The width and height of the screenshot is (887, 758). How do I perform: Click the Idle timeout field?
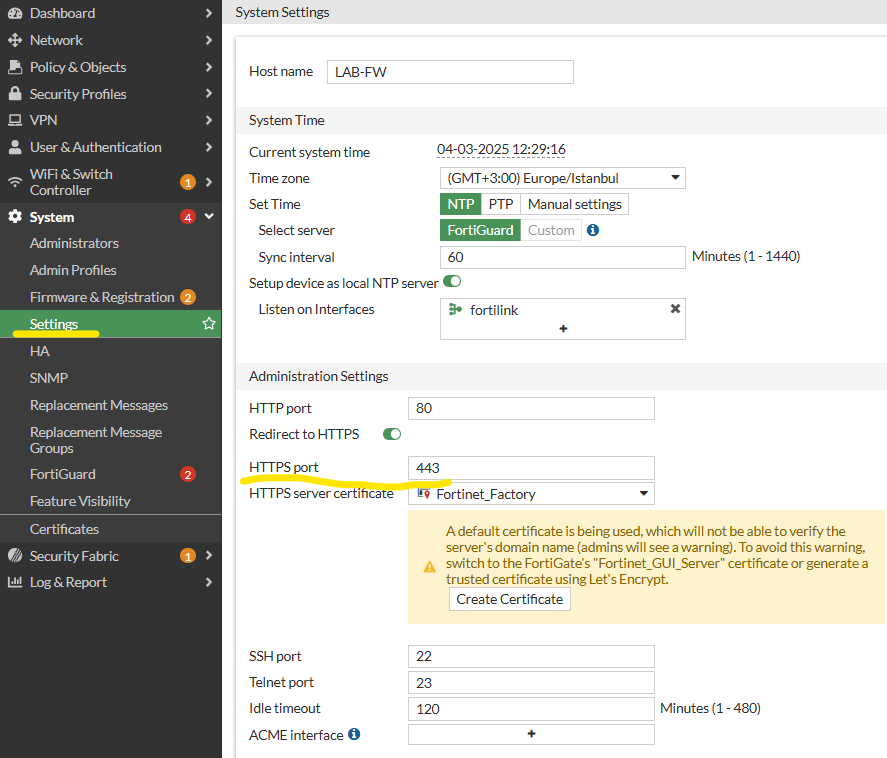(x=531, y=709)
